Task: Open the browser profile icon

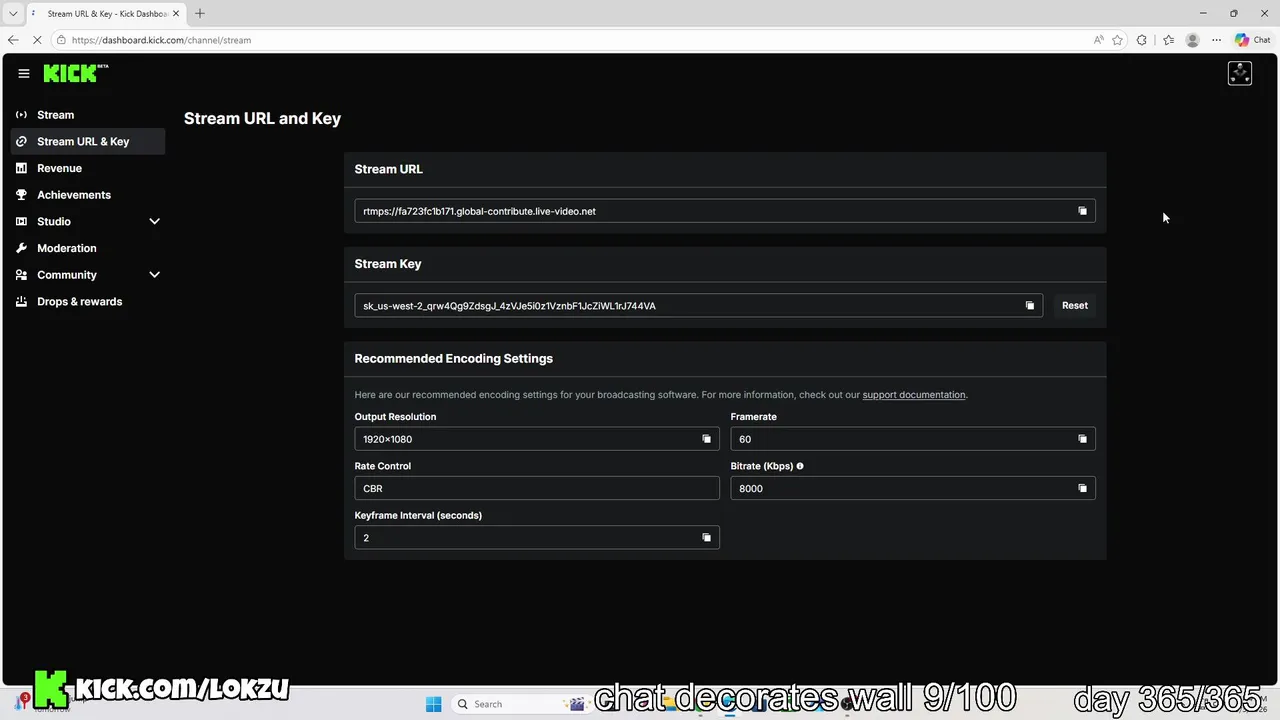Action: (x=1192, y=40)
